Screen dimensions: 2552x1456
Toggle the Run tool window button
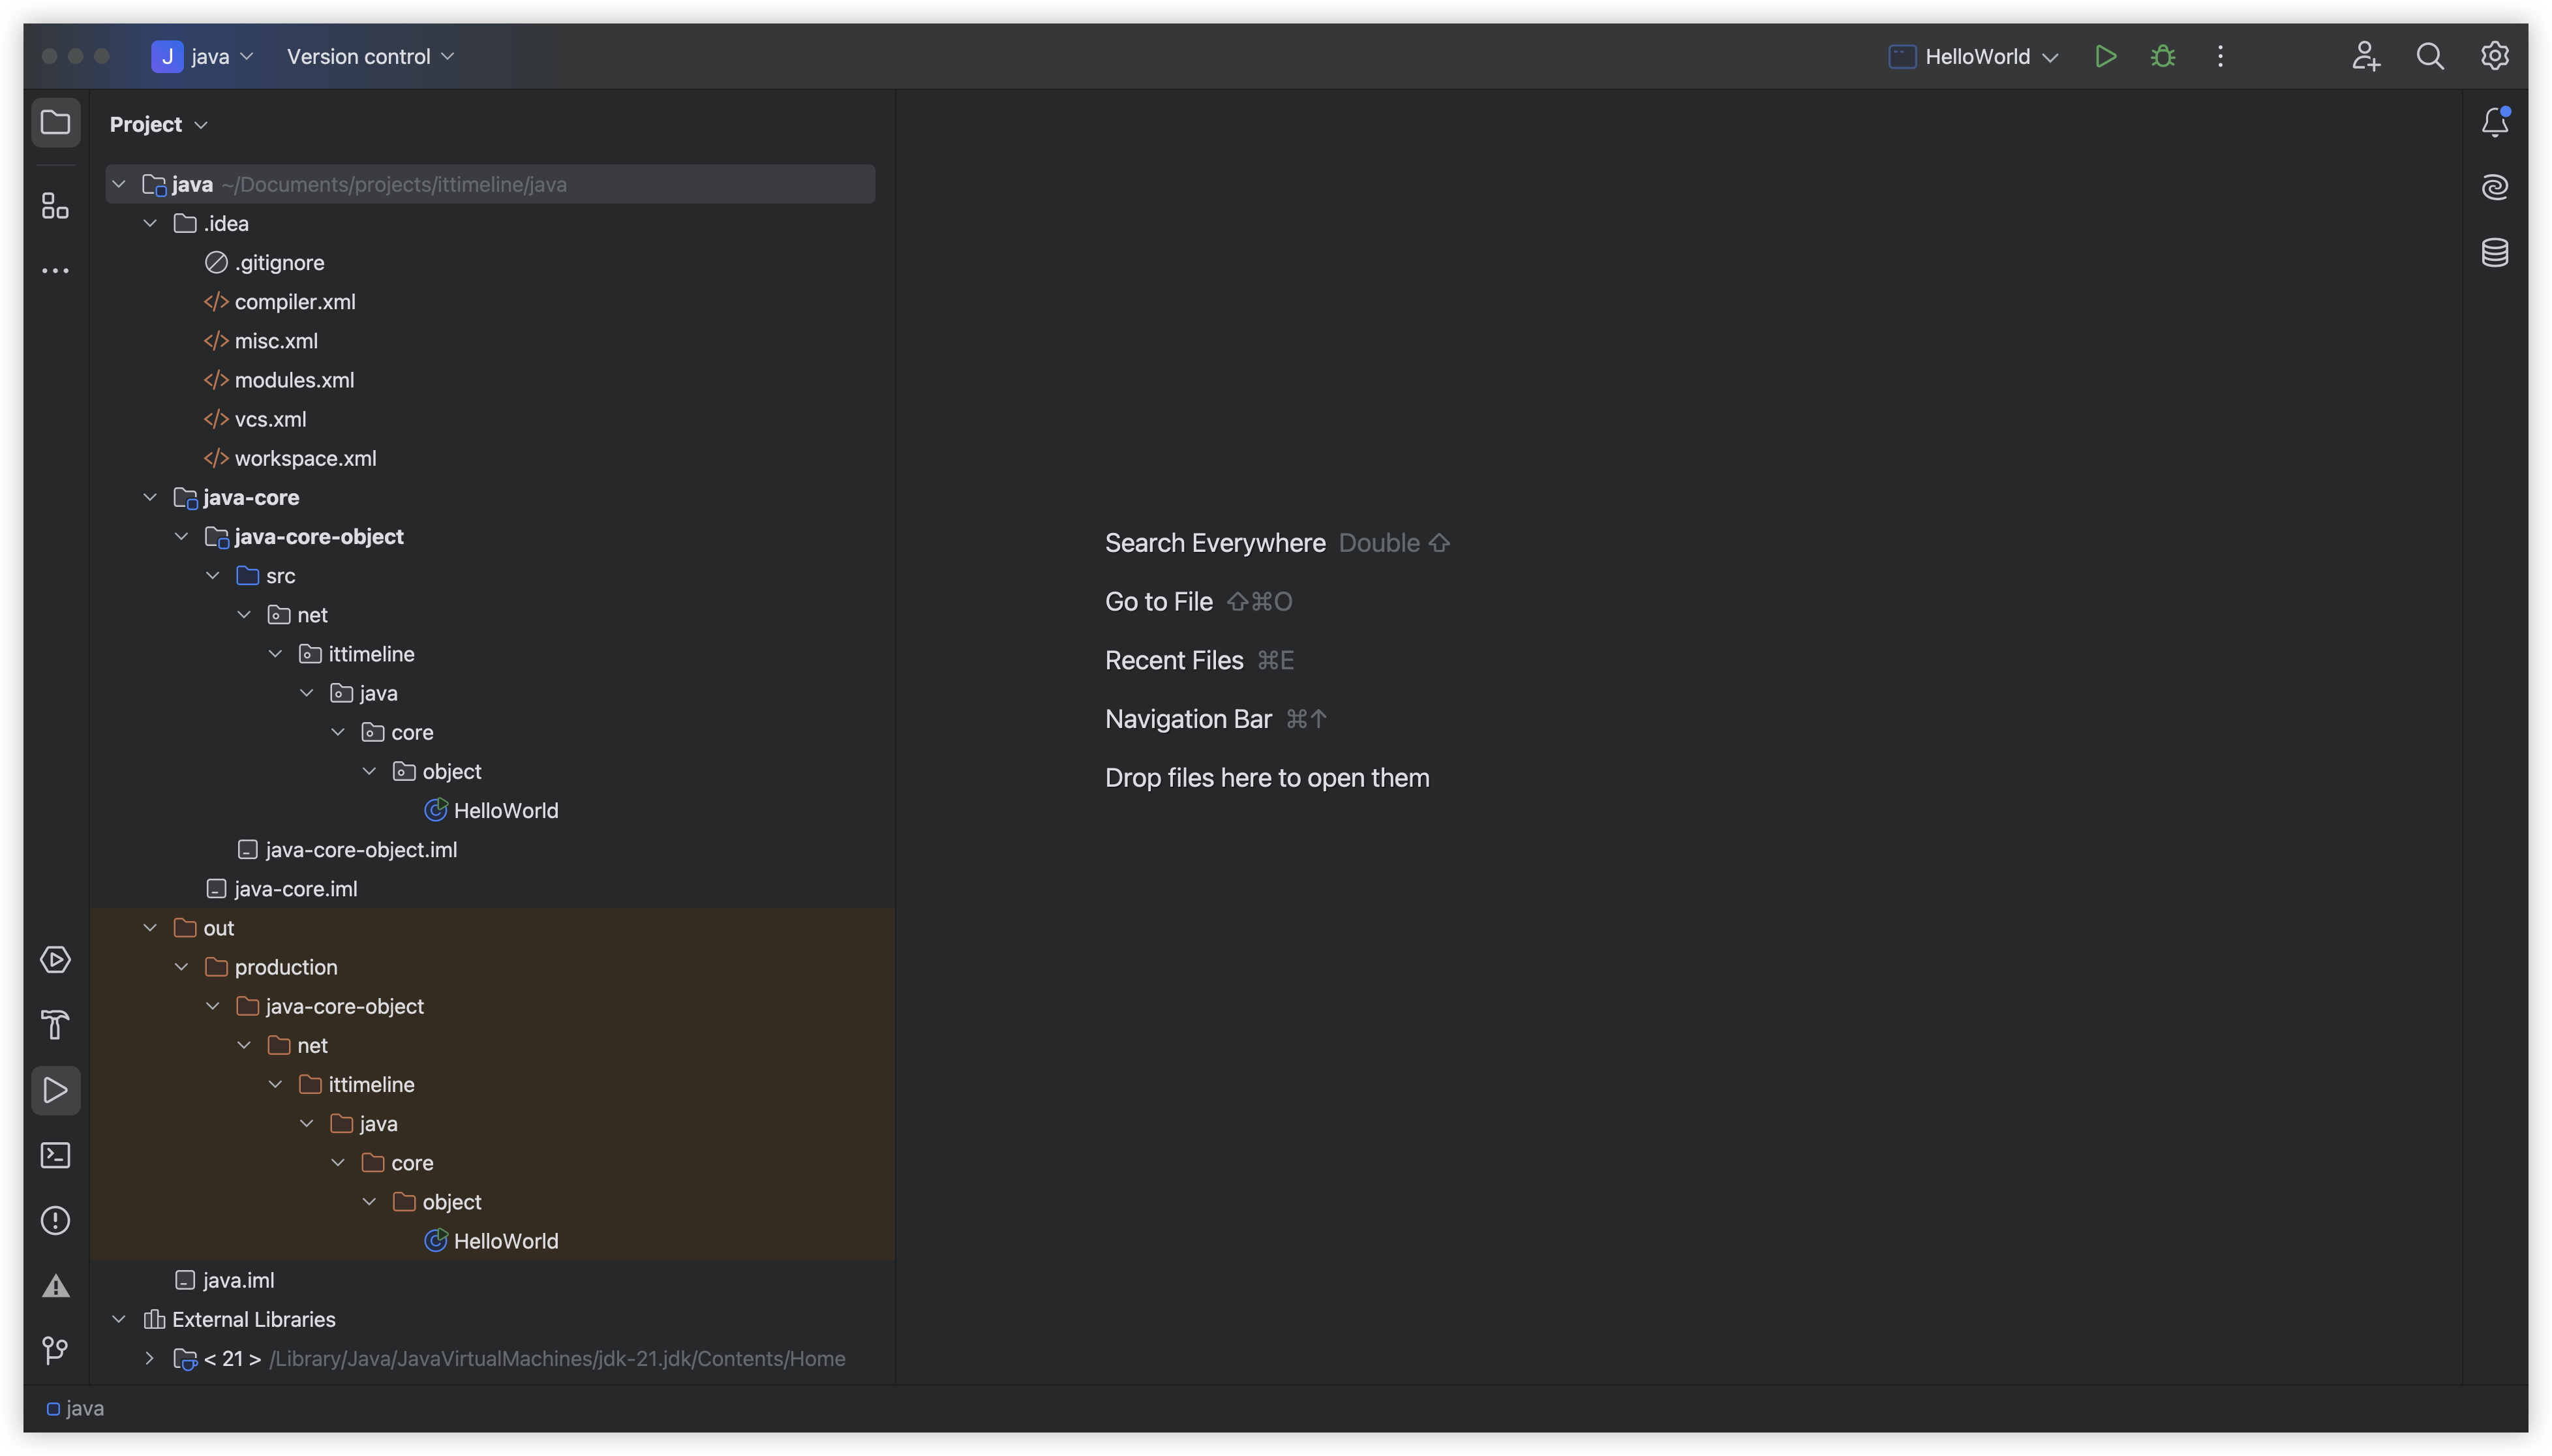tap(55, 1090)
